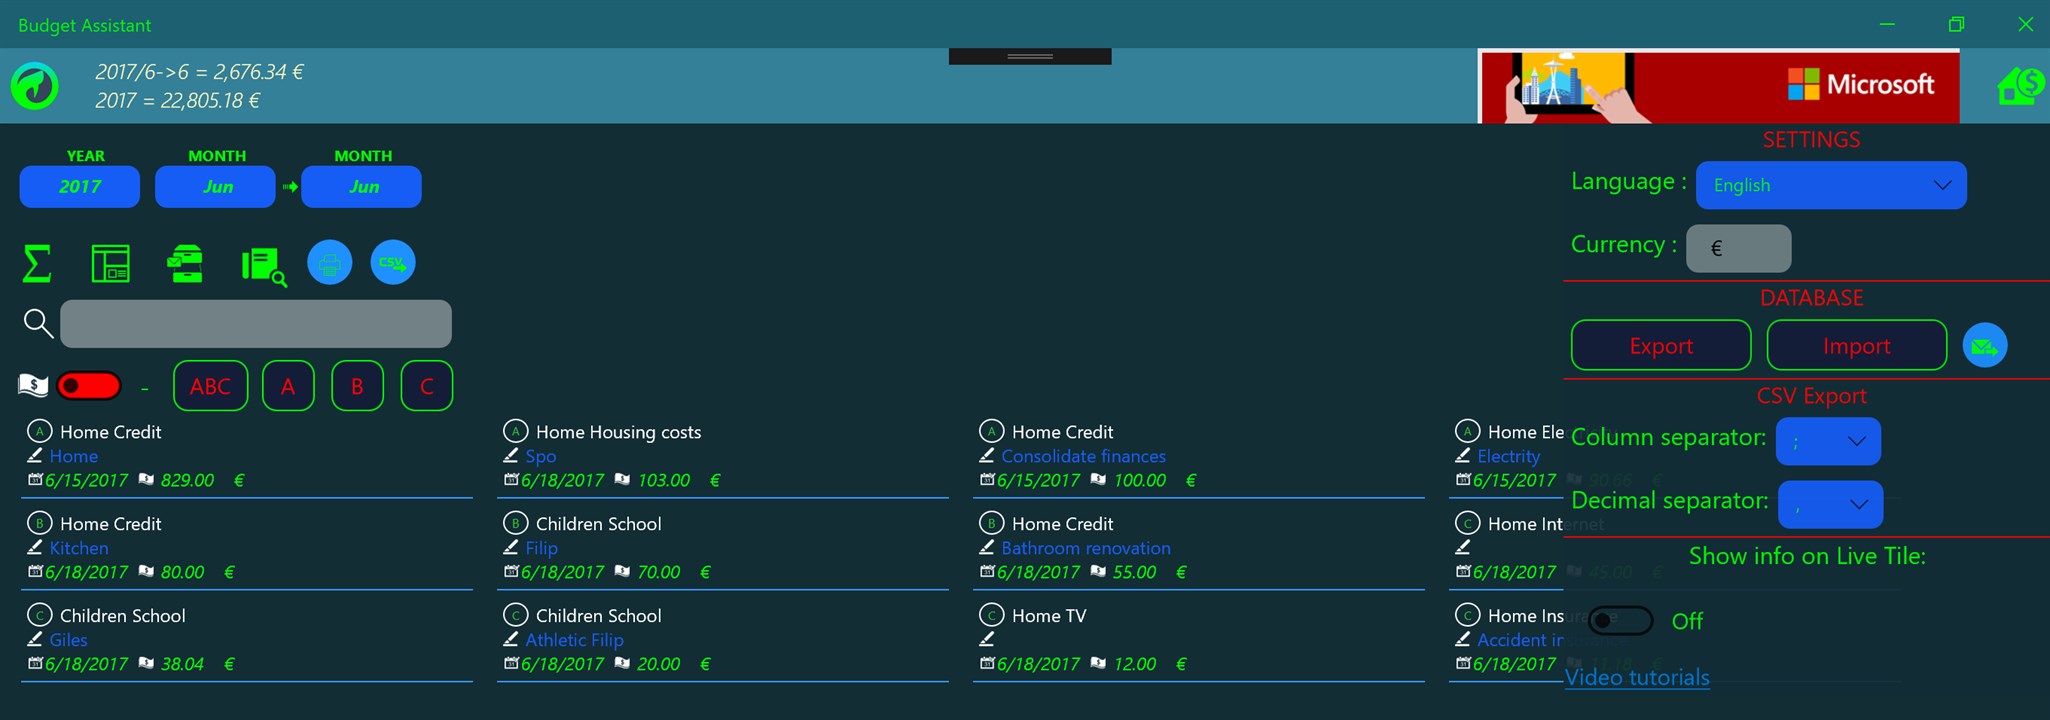
Task: Select the ABC all-categories filter
Action: pos(211,386)
